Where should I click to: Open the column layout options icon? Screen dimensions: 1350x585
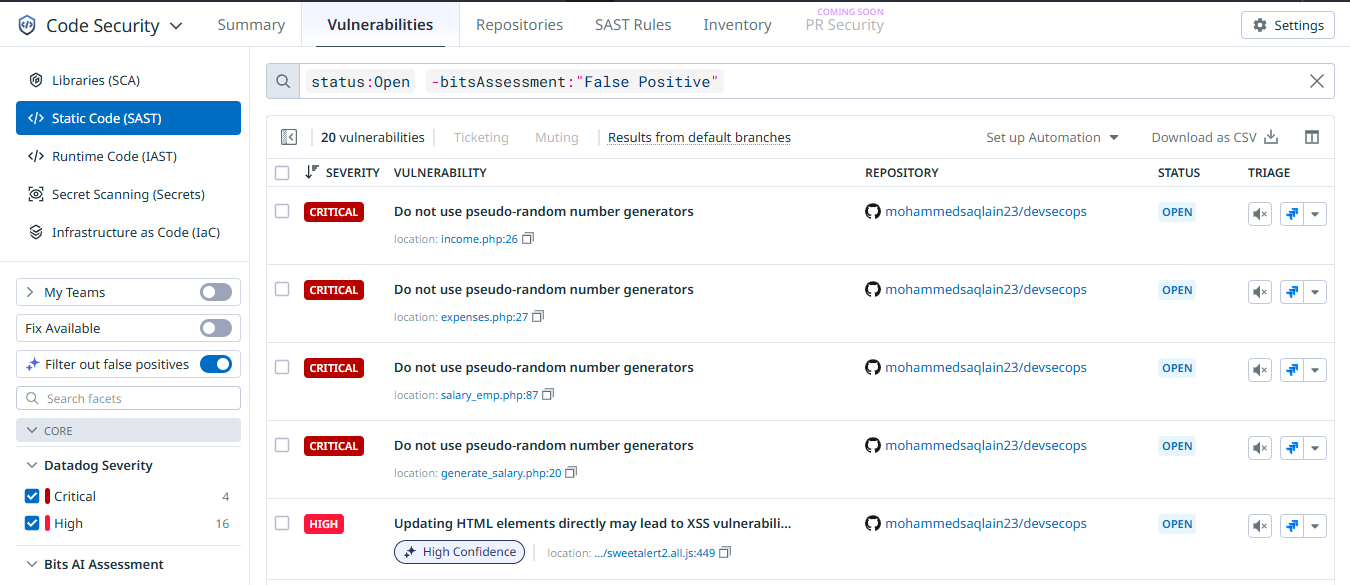(x=1312, y=138)
